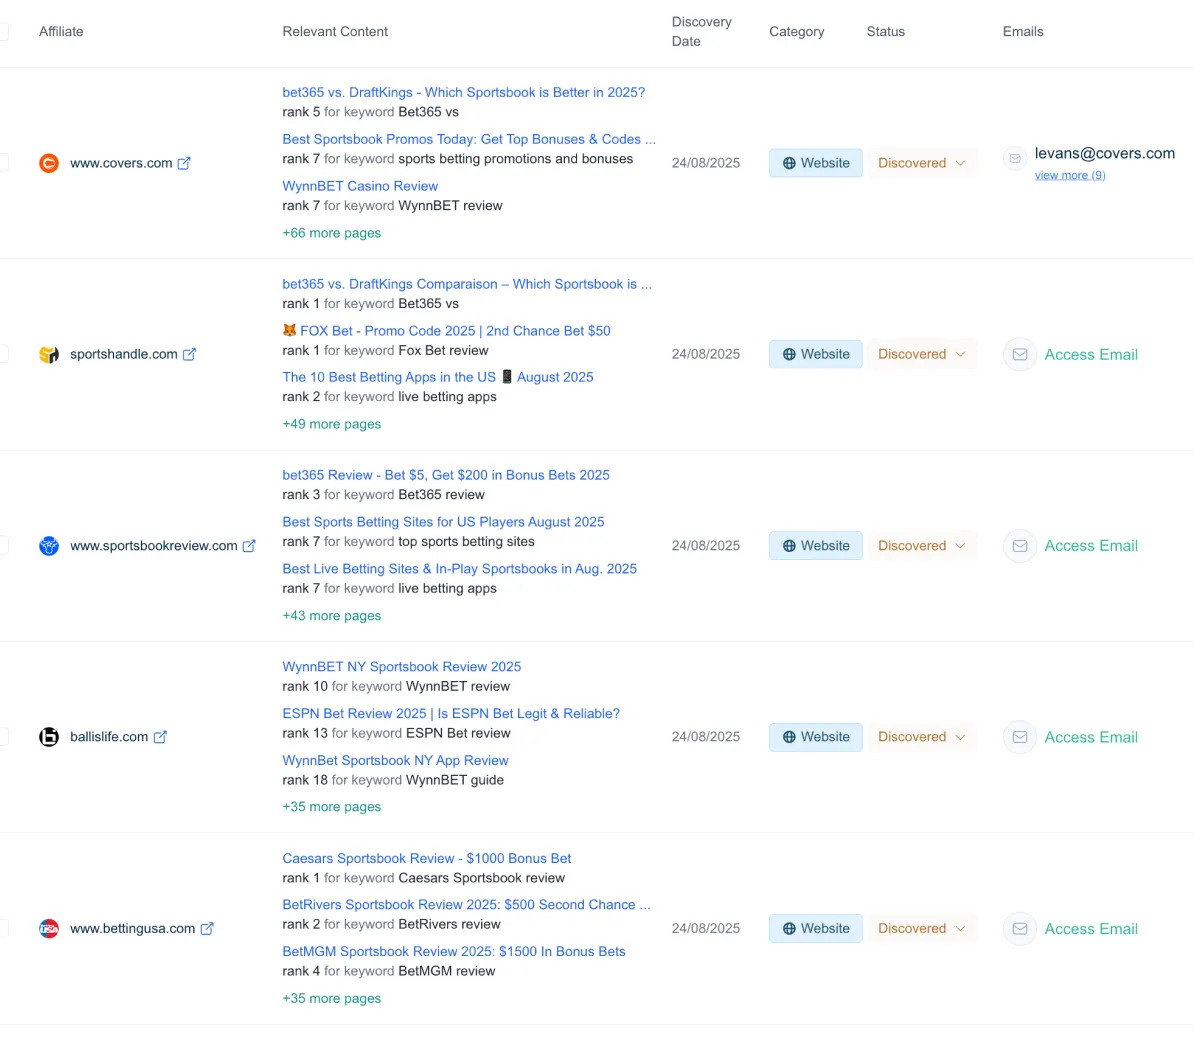Open 'The 10 Best Betting Apps in the US' link

point(437,377)
